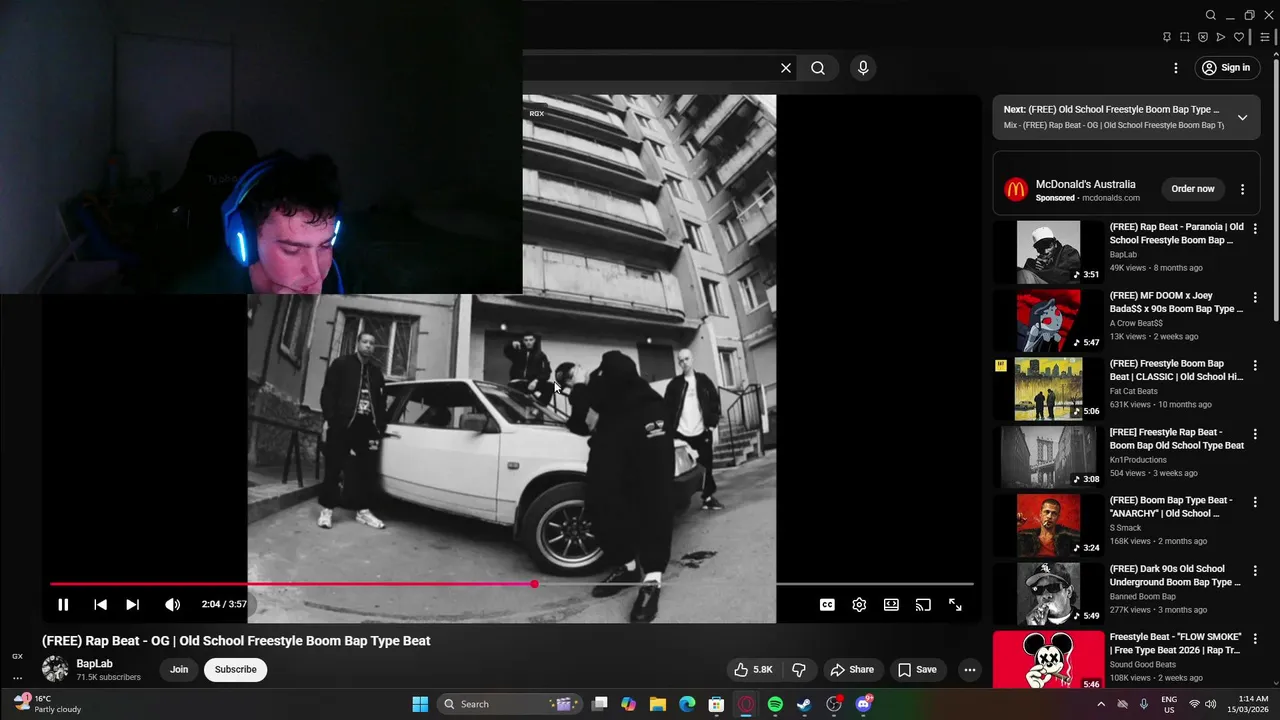The height and width of the screenshot is (720, 1280).
Task: Open Discord from the taskbar
Action: [864, 704]
